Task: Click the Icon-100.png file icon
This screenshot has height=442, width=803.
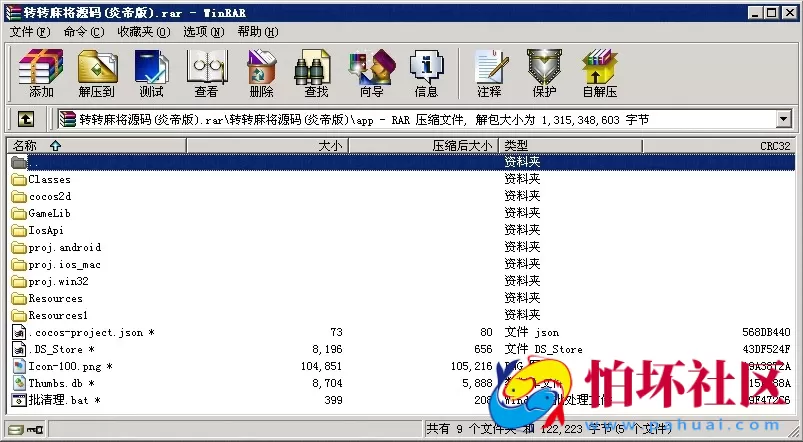Action: (x=19, y=366)
